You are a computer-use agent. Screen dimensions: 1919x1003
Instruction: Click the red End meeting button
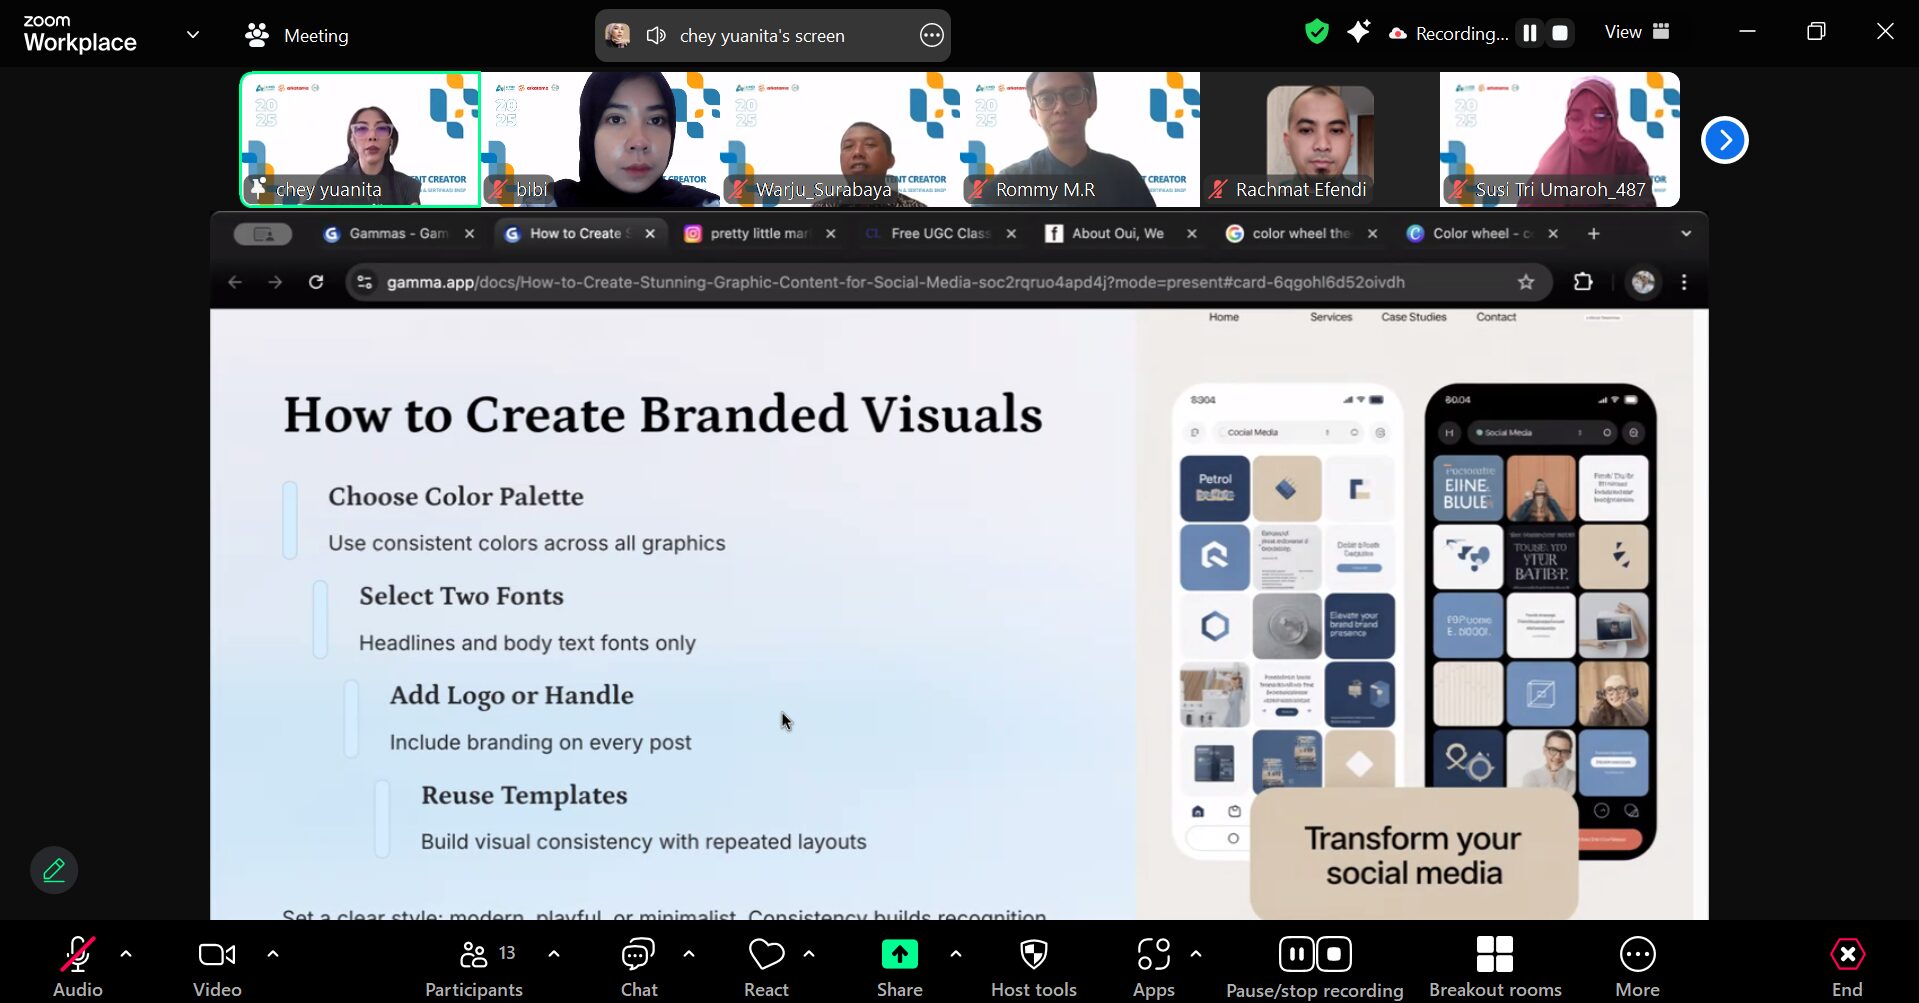pos(1847,966)
